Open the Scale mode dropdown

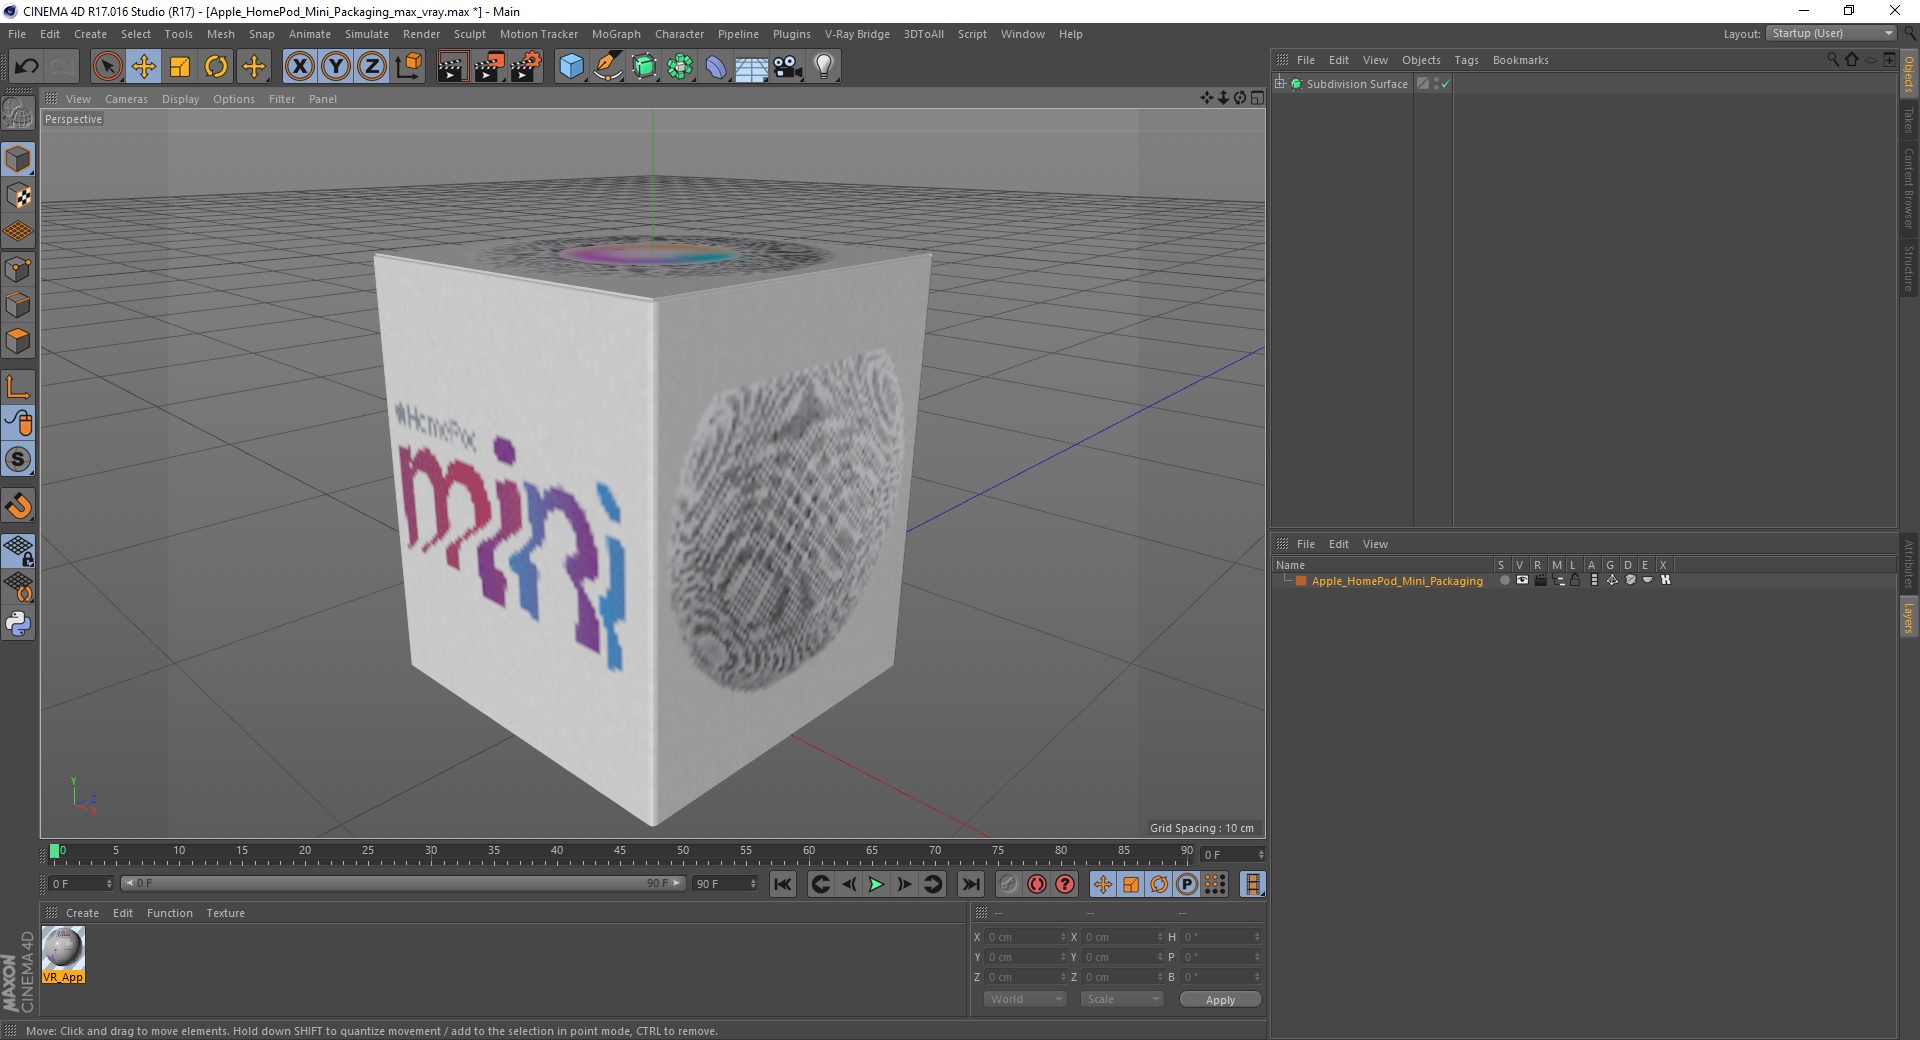click(x=1122, y=999)
